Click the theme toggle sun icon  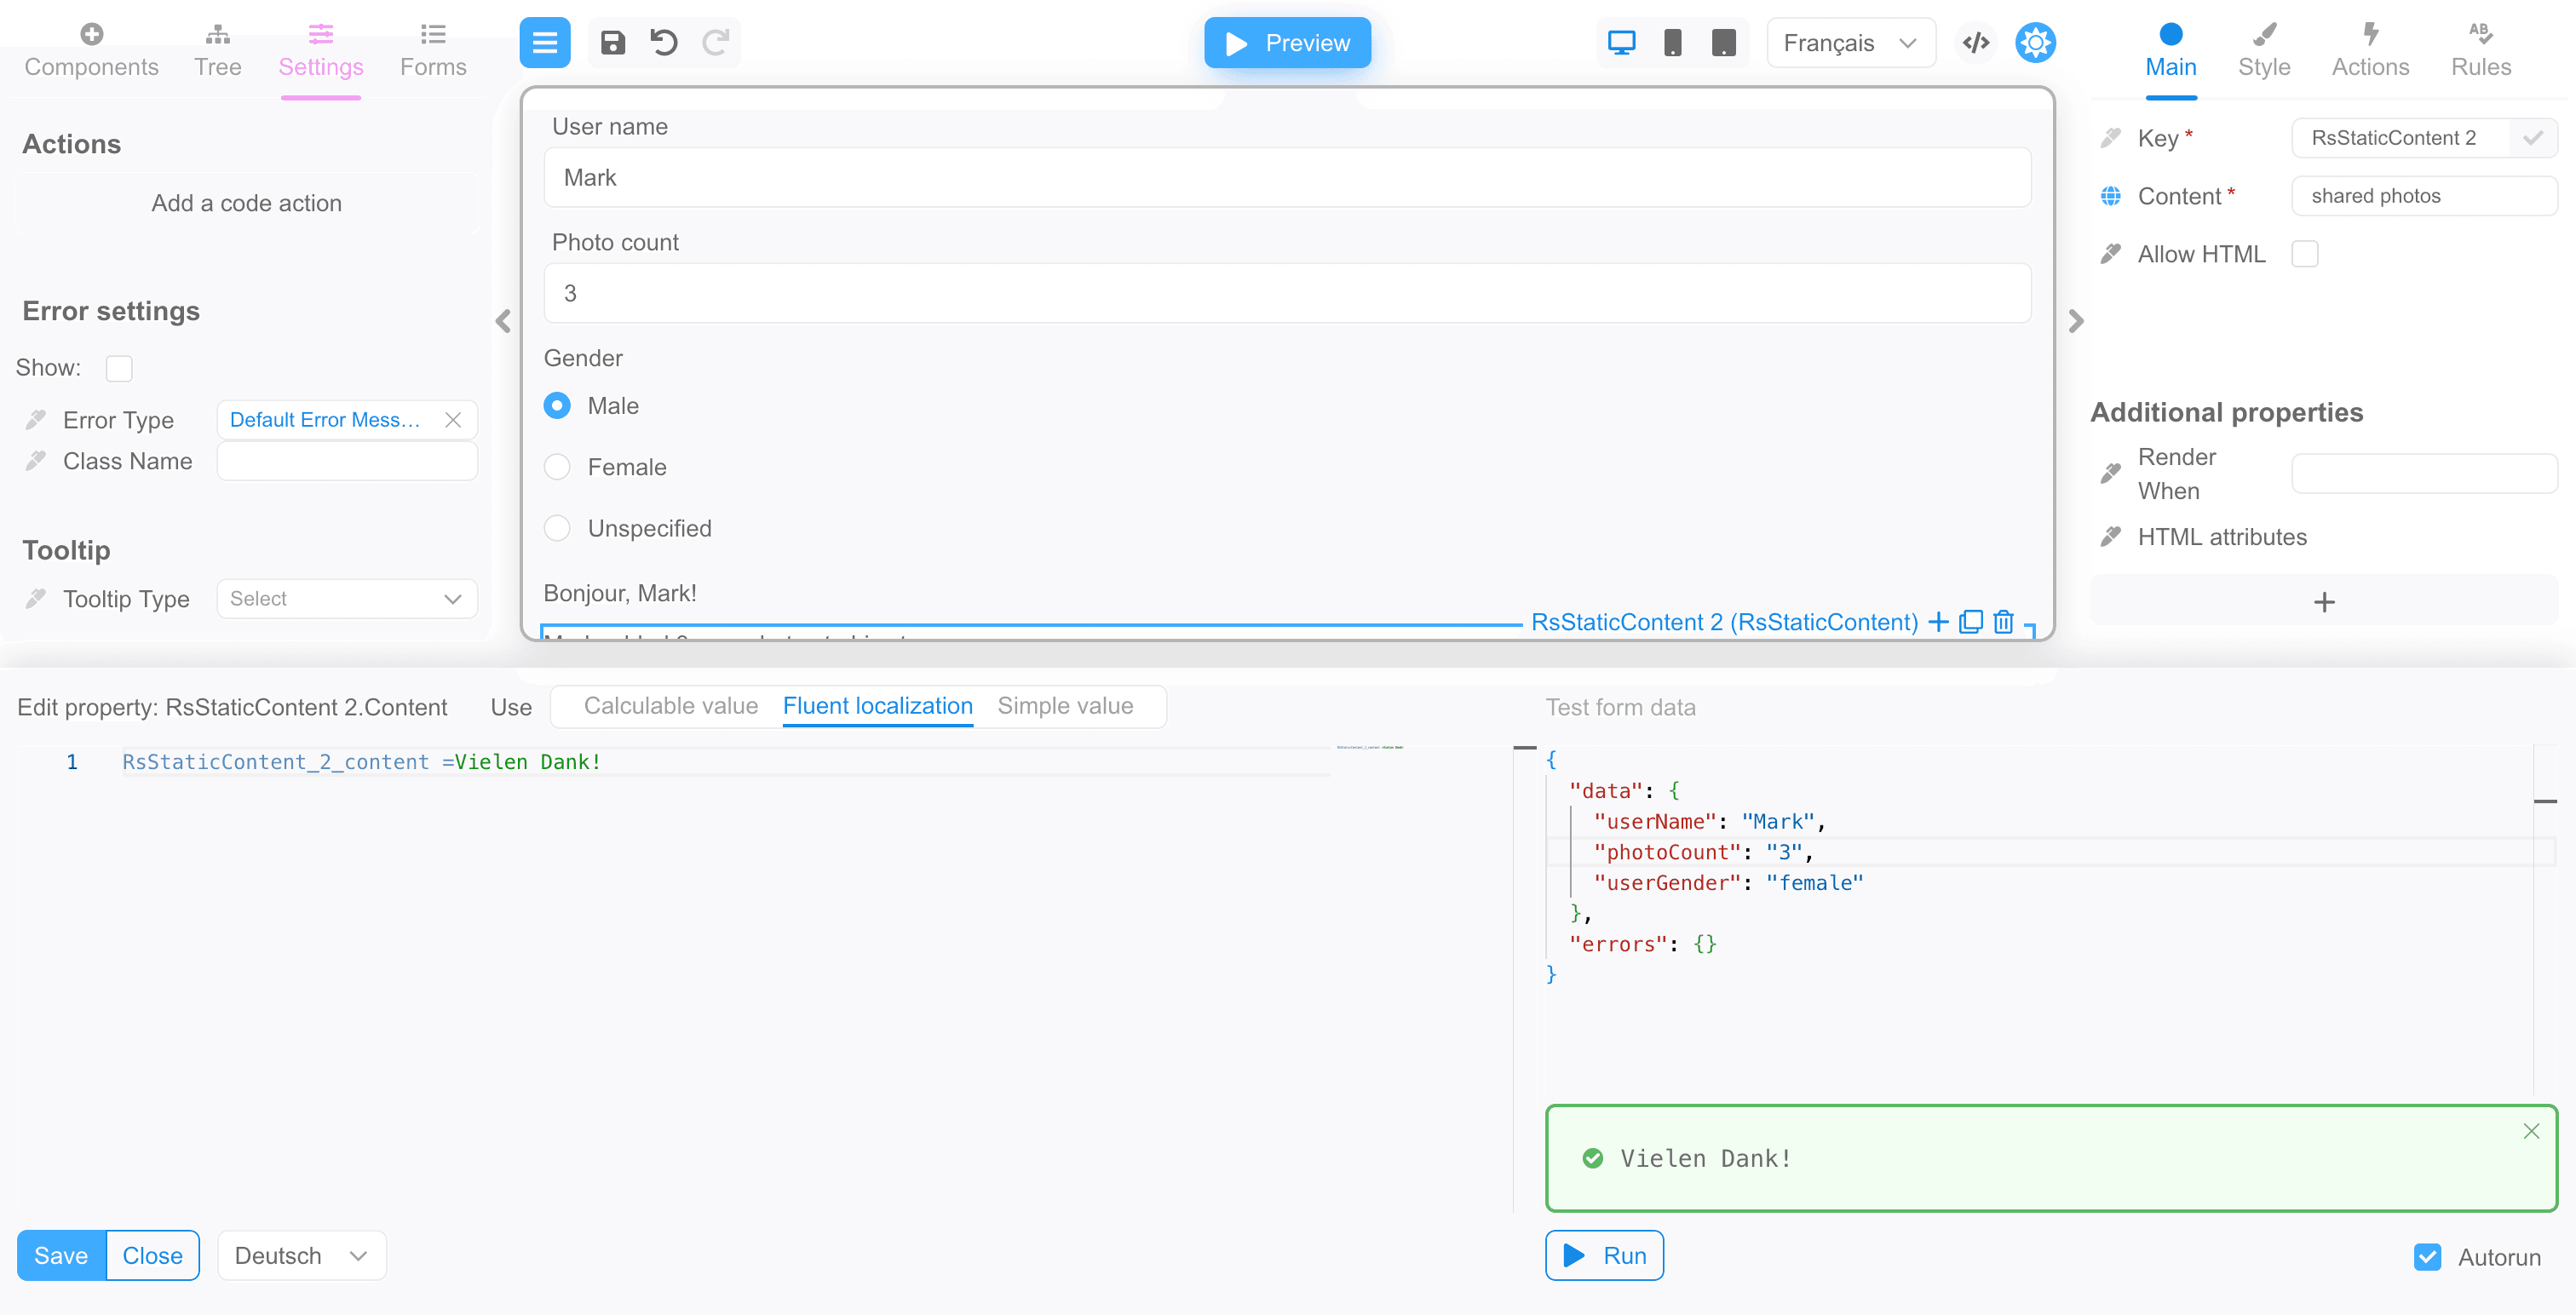pyautogui.click(x=2035, y=43)
